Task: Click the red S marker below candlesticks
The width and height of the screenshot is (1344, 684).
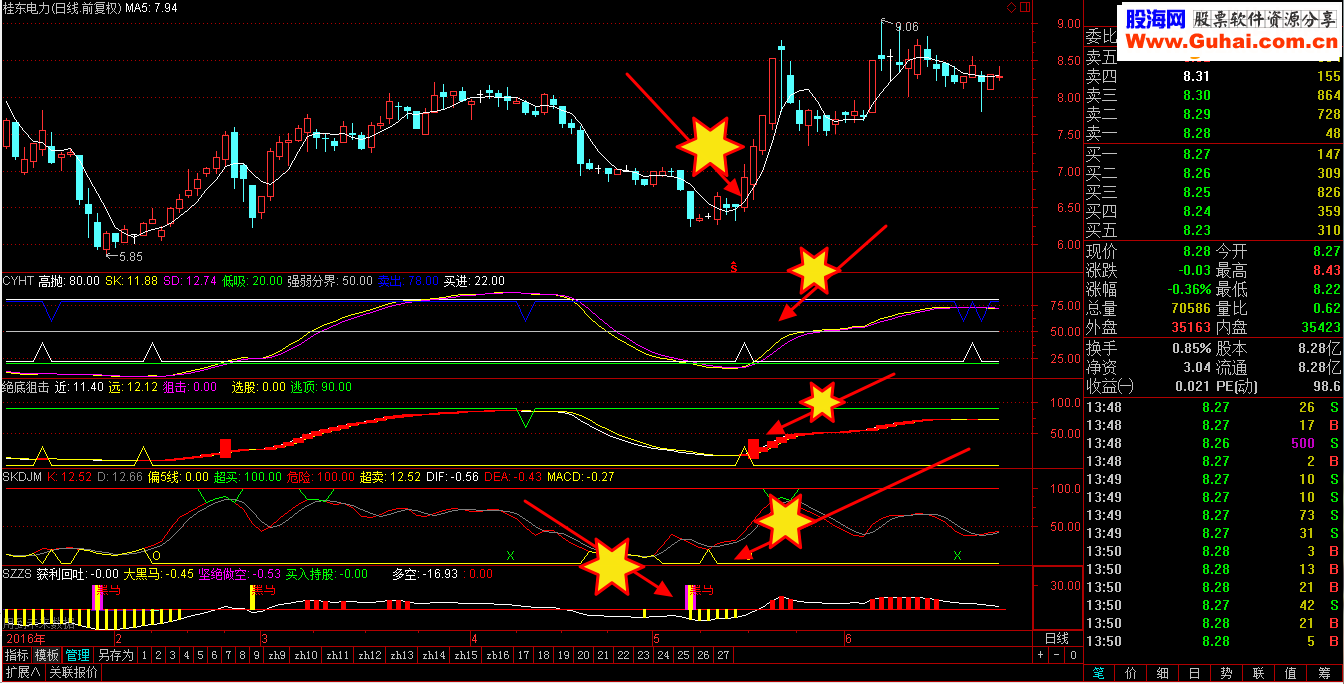Action: (x=734, y=267)
